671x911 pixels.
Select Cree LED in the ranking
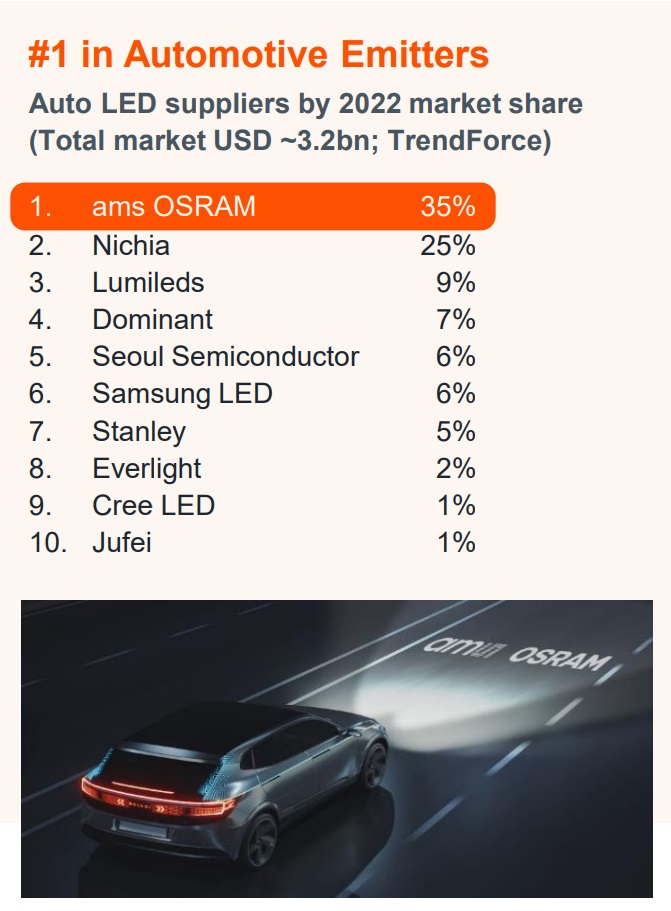point(153,506)
